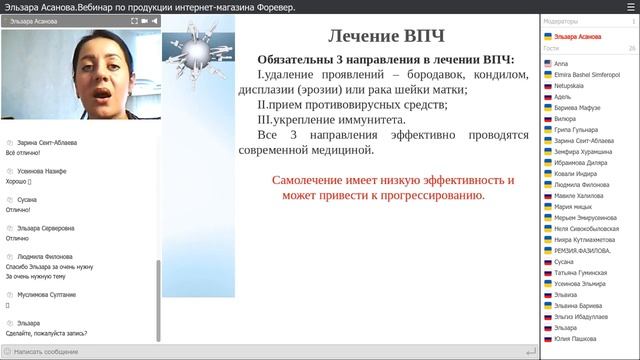Open the hamburger menu in title bar

631,7
